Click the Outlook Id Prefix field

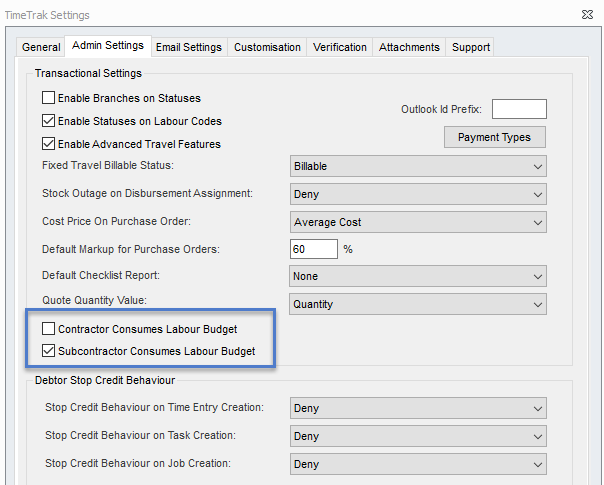(519, 109)
